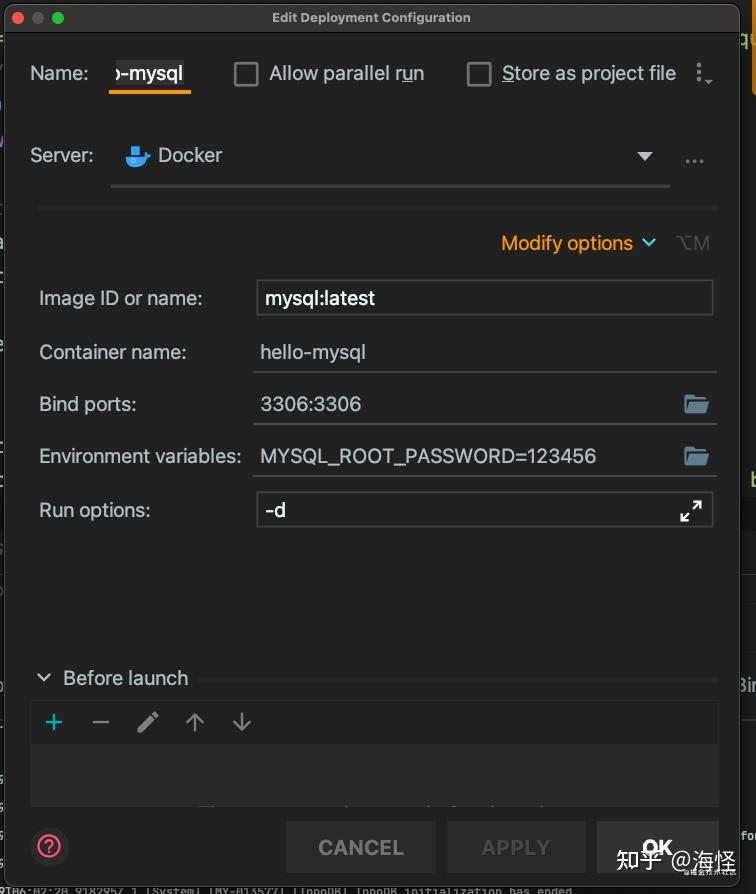The height and width of the screenshot is (894, 756).
Task: Enable Allow parallel run checkbox
Action: (246, 74)
